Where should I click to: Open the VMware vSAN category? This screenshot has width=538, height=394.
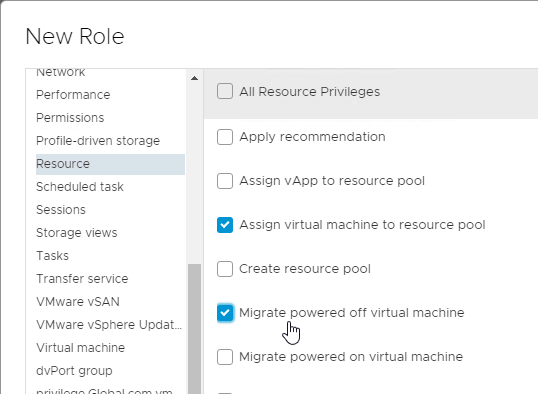(x=78, y=302)
